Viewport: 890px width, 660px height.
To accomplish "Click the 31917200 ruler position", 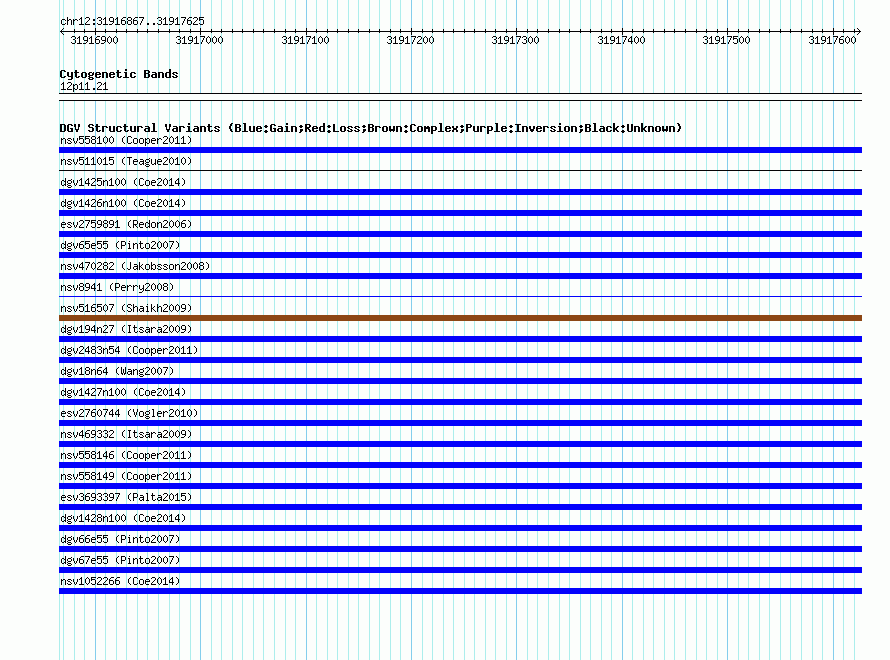I will point(410,40).
